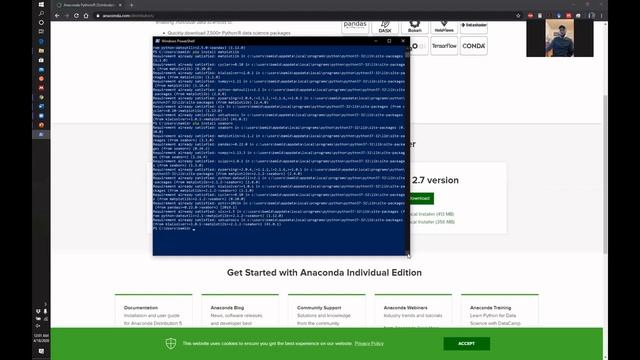Viewport: 640px width, 360px height.
Task: Bookmark this page with the star icon
Action: point(518,16)
